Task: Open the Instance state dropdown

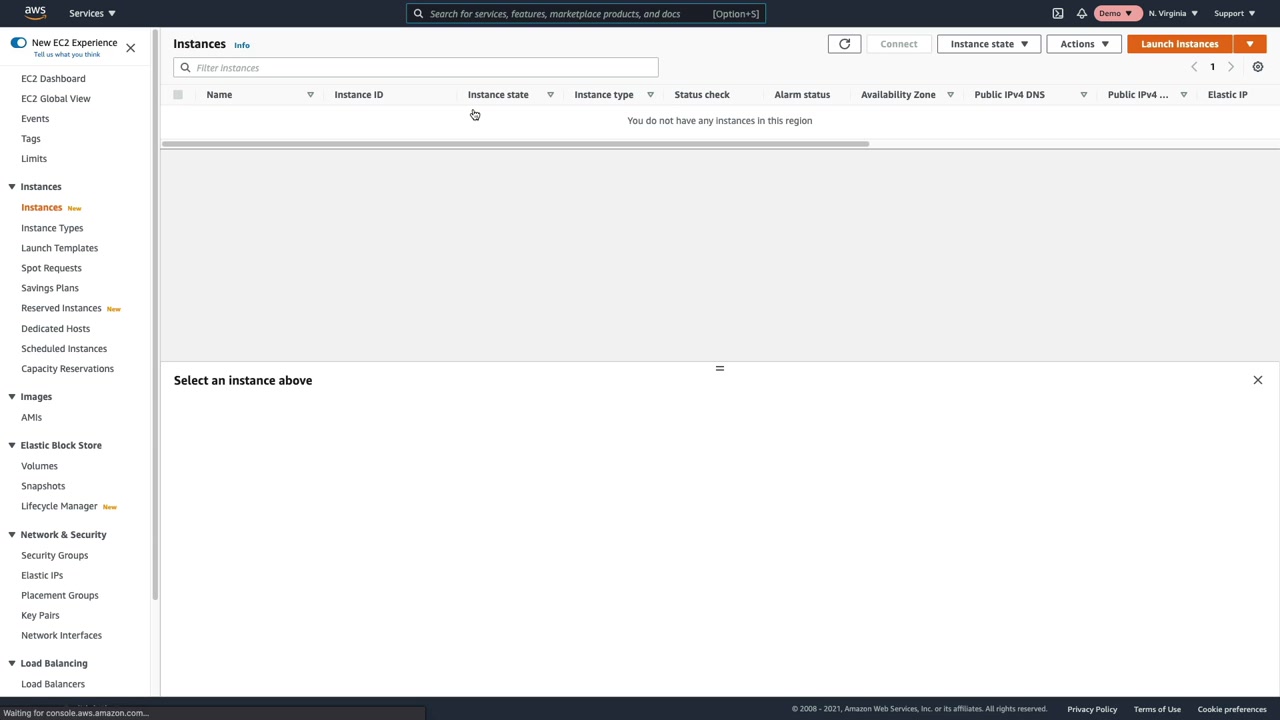Action: pyautogui.click(x=989, y=44)
